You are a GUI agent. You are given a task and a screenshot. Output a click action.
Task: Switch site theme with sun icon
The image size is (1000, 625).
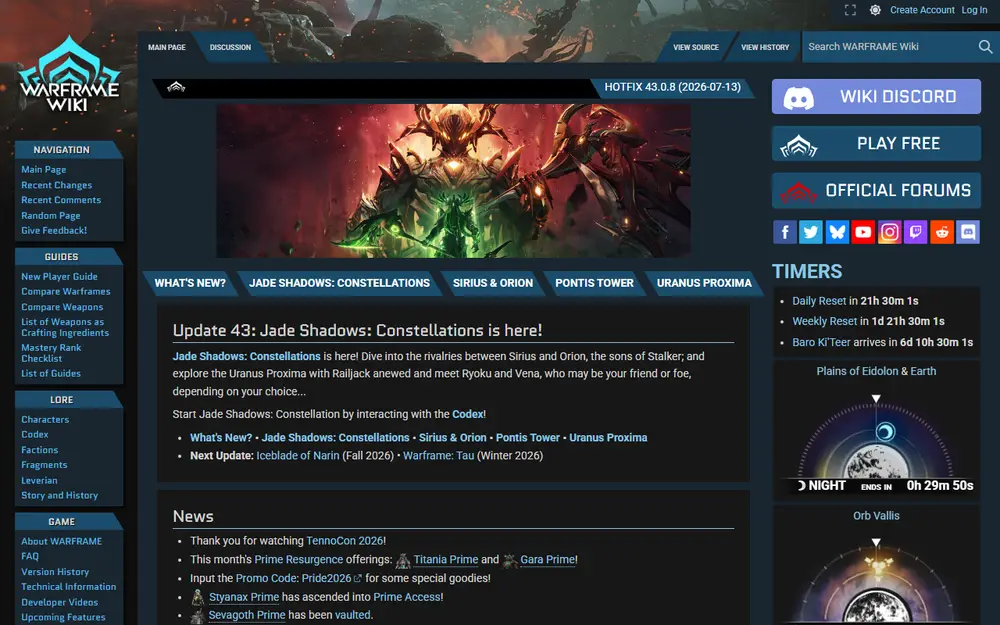(x=875, y=10)
